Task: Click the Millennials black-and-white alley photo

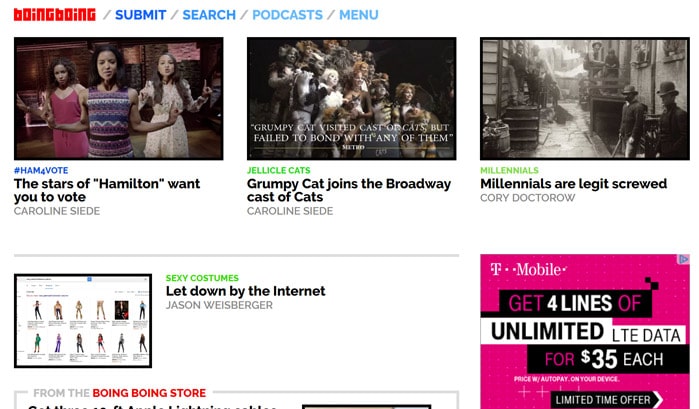Action: [x=584, y=98]
